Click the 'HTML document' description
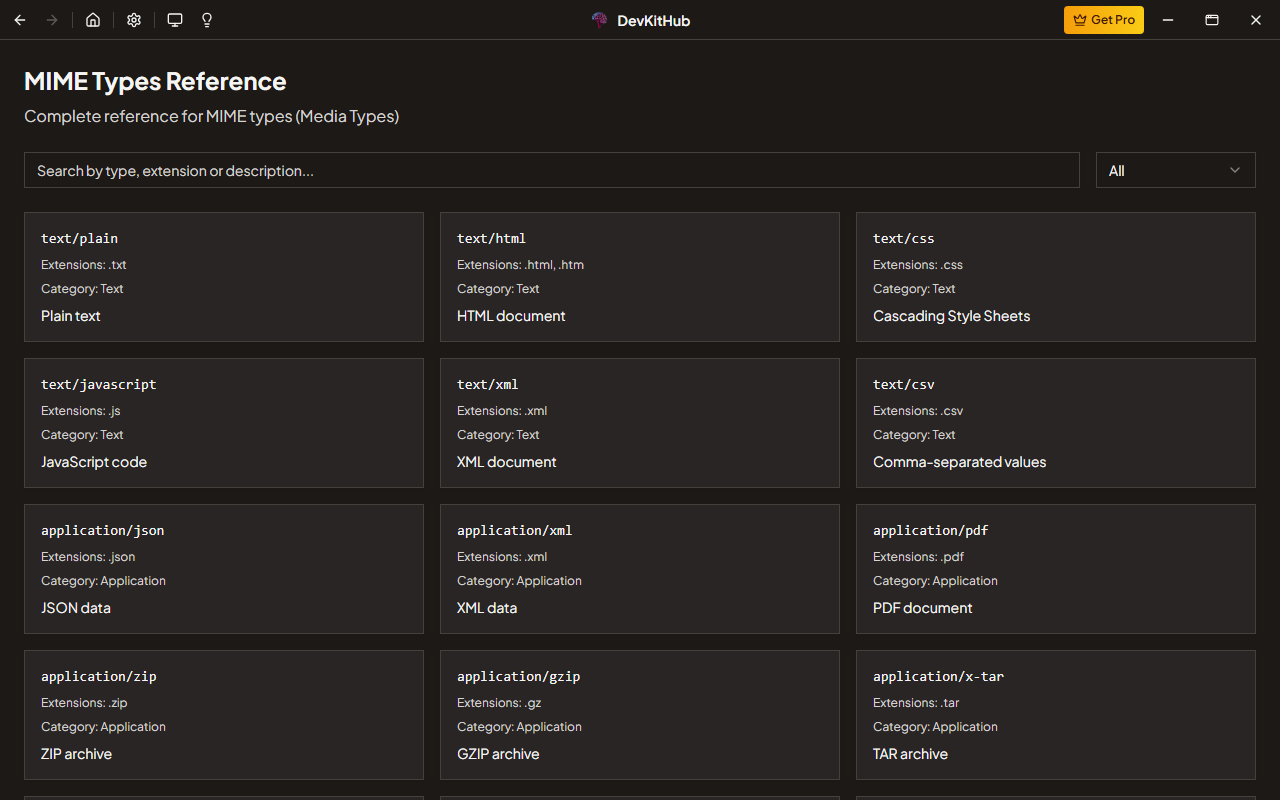1280x800 pixels. coord(511,316)
